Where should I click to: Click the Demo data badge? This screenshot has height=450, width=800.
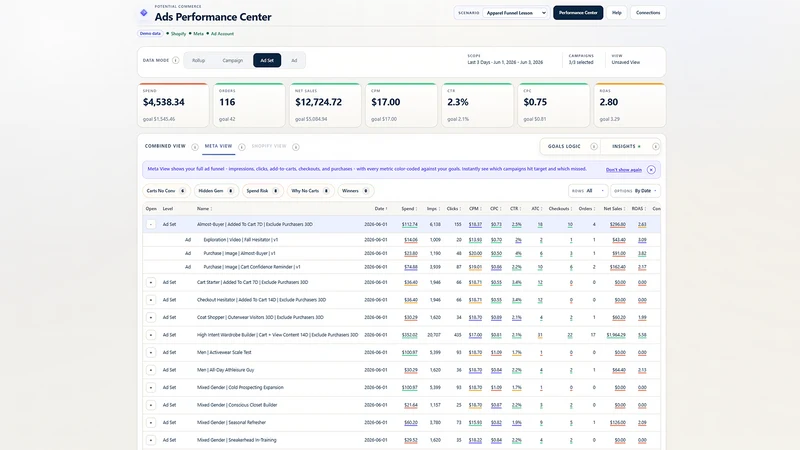coord(150,34)
